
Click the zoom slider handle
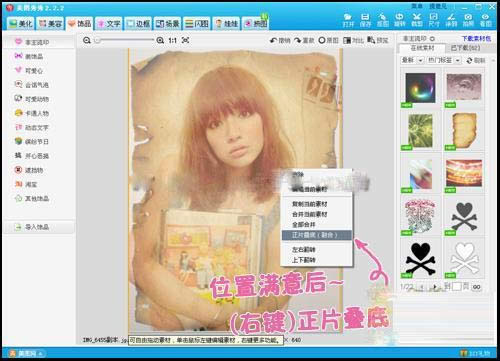click(x=97, y=40)
